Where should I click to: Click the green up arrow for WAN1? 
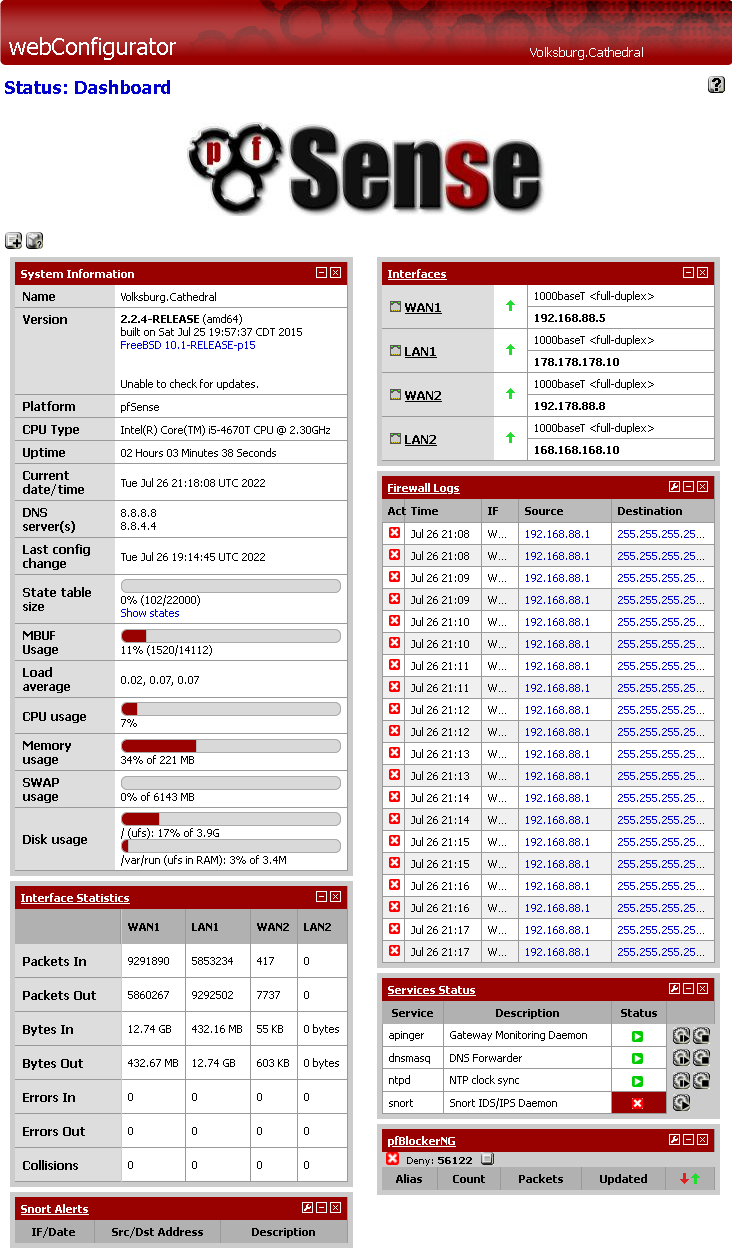(510, 306)
